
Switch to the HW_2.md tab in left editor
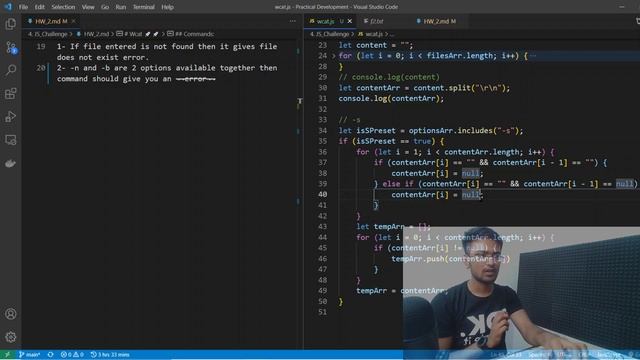[x=51, y=21]
